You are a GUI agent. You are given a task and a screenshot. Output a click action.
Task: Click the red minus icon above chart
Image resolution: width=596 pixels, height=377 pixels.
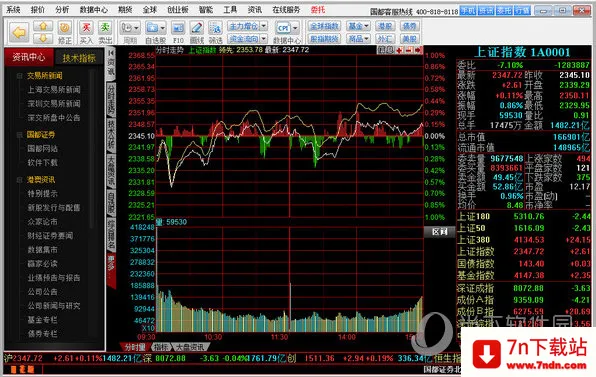409,50
